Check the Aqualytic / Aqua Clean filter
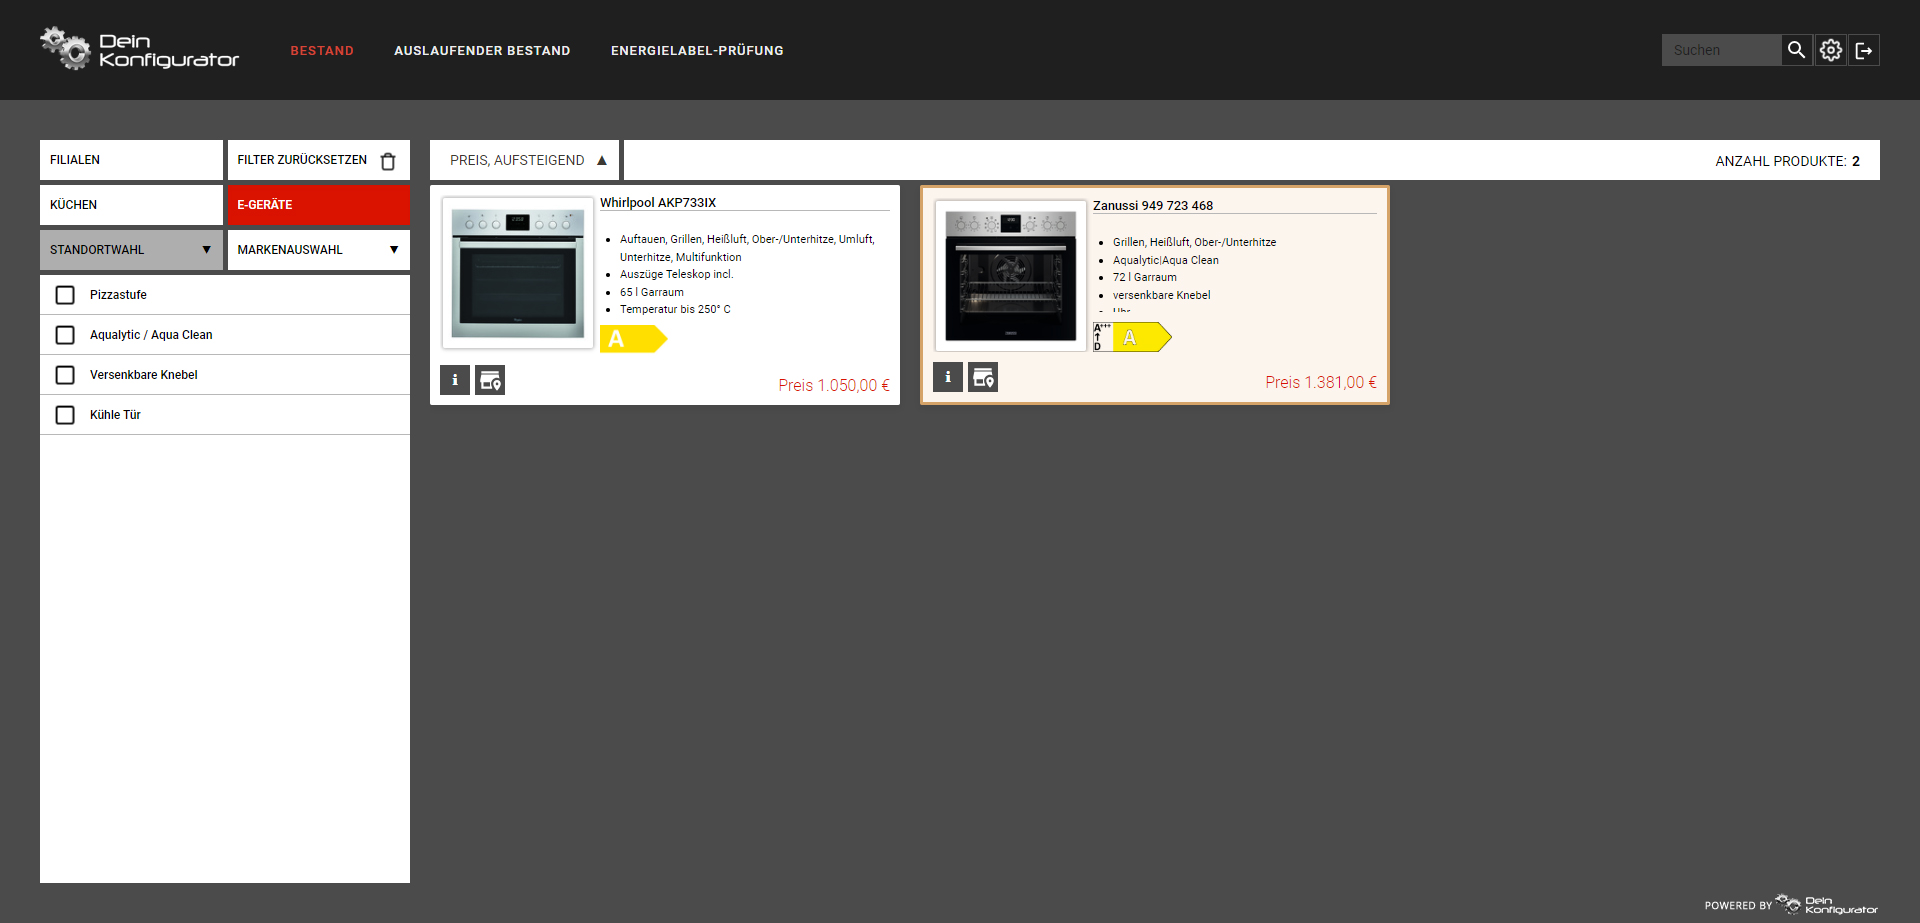This screenshot has width=1920, height=923. click(x=65, y=335)
